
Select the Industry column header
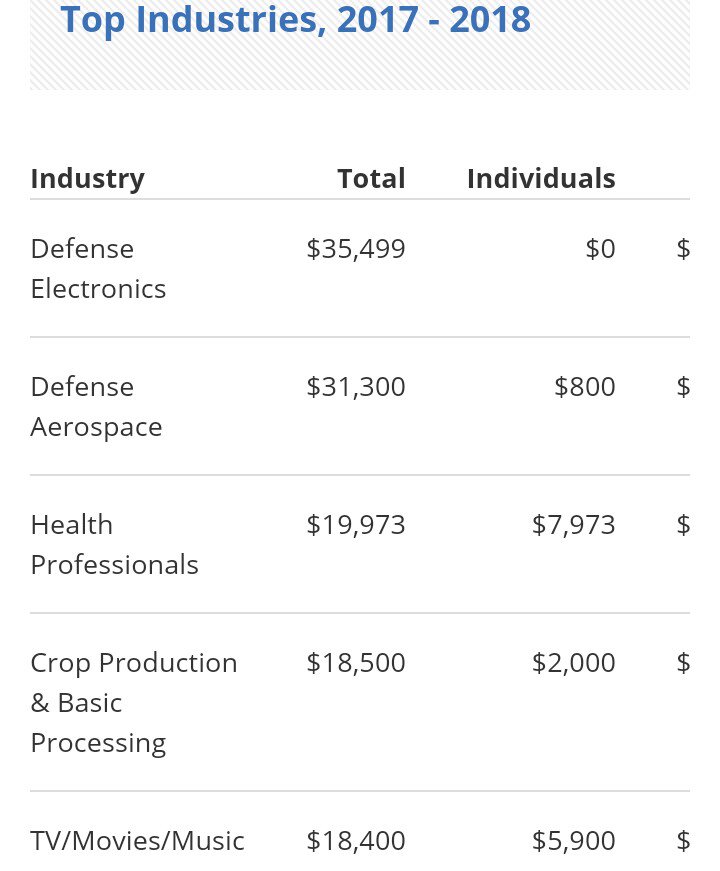pos(87,179)
